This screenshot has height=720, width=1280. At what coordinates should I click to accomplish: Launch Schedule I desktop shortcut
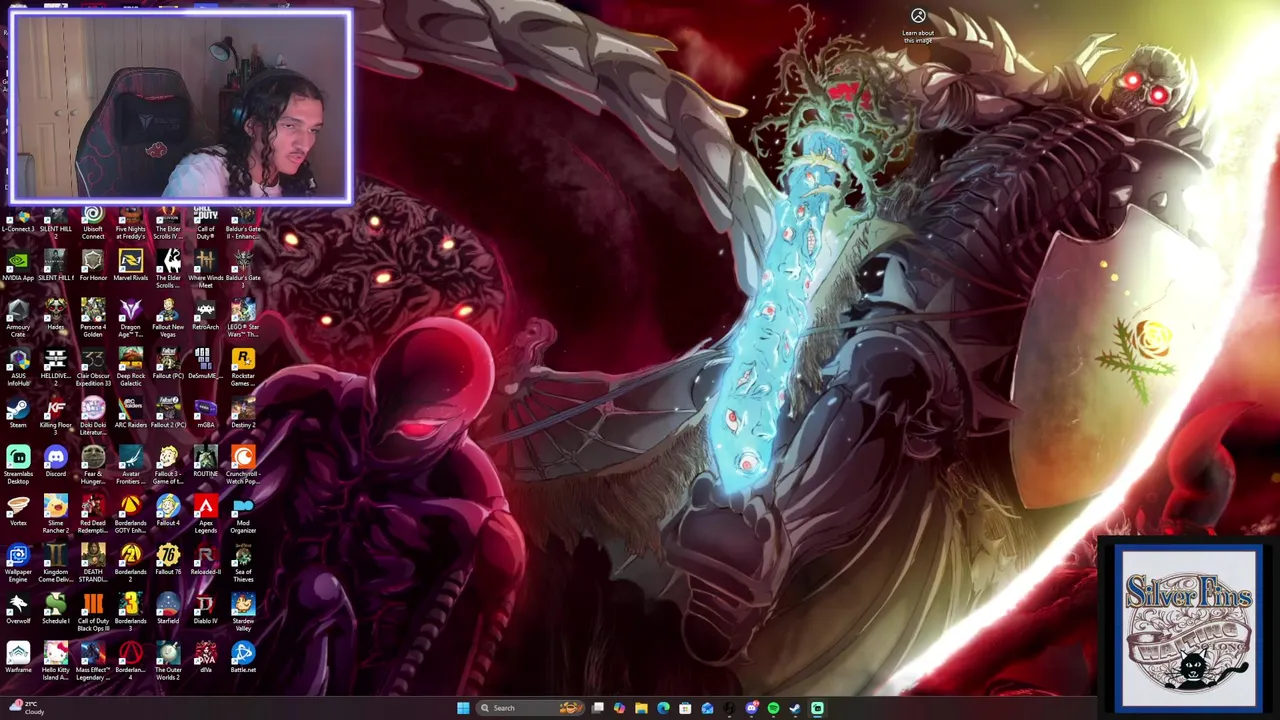(55, 610)
